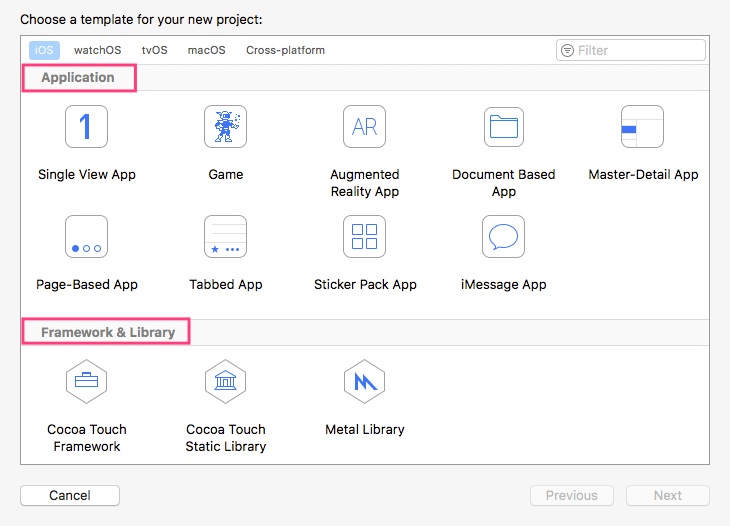Click the Previous button
730x526 pixels.
point(572,495)
